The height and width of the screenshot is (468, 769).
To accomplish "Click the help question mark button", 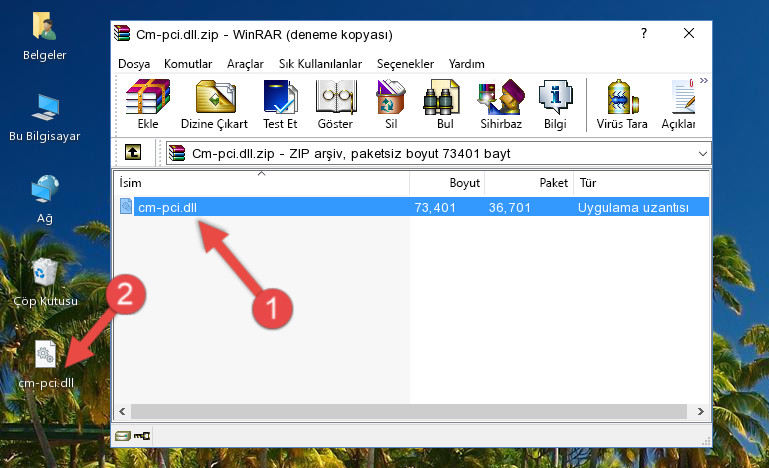I will pos(643,33).
